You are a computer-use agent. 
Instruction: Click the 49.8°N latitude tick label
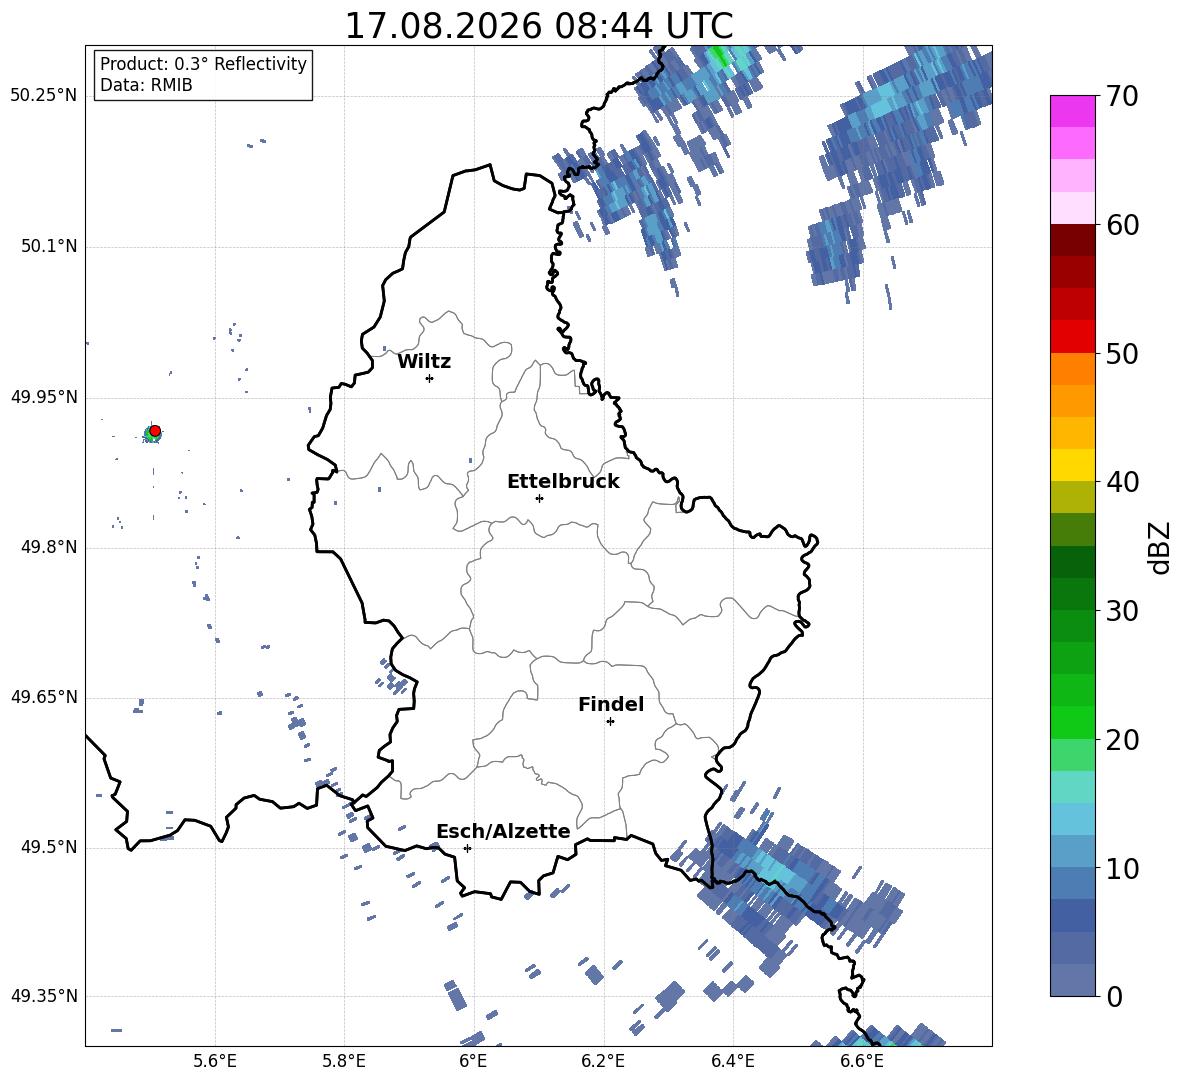(x=44, y=547)
